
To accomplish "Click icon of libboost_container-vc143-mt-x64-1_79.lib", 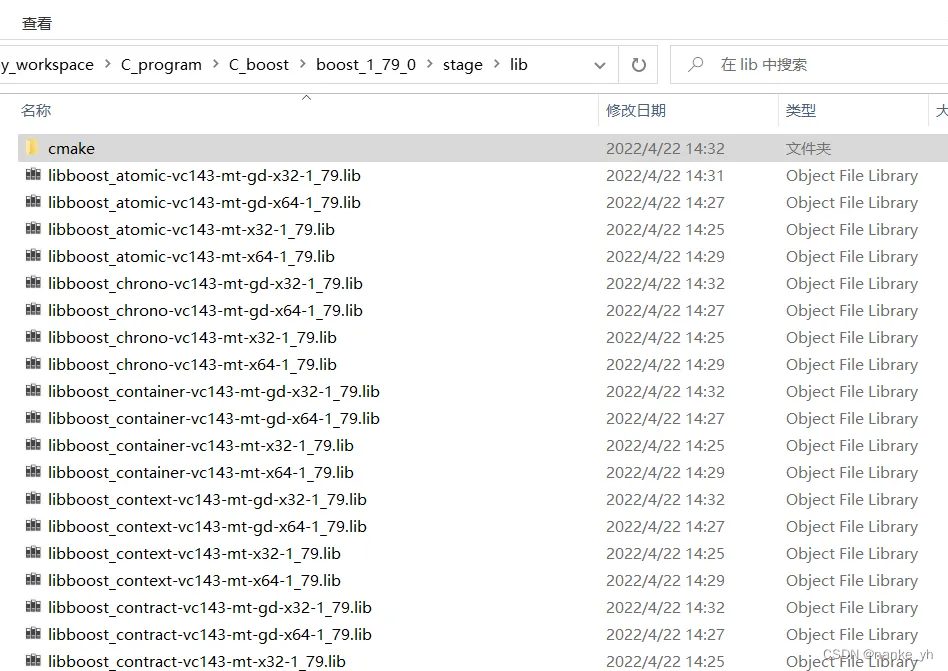I will click(33, 472).
